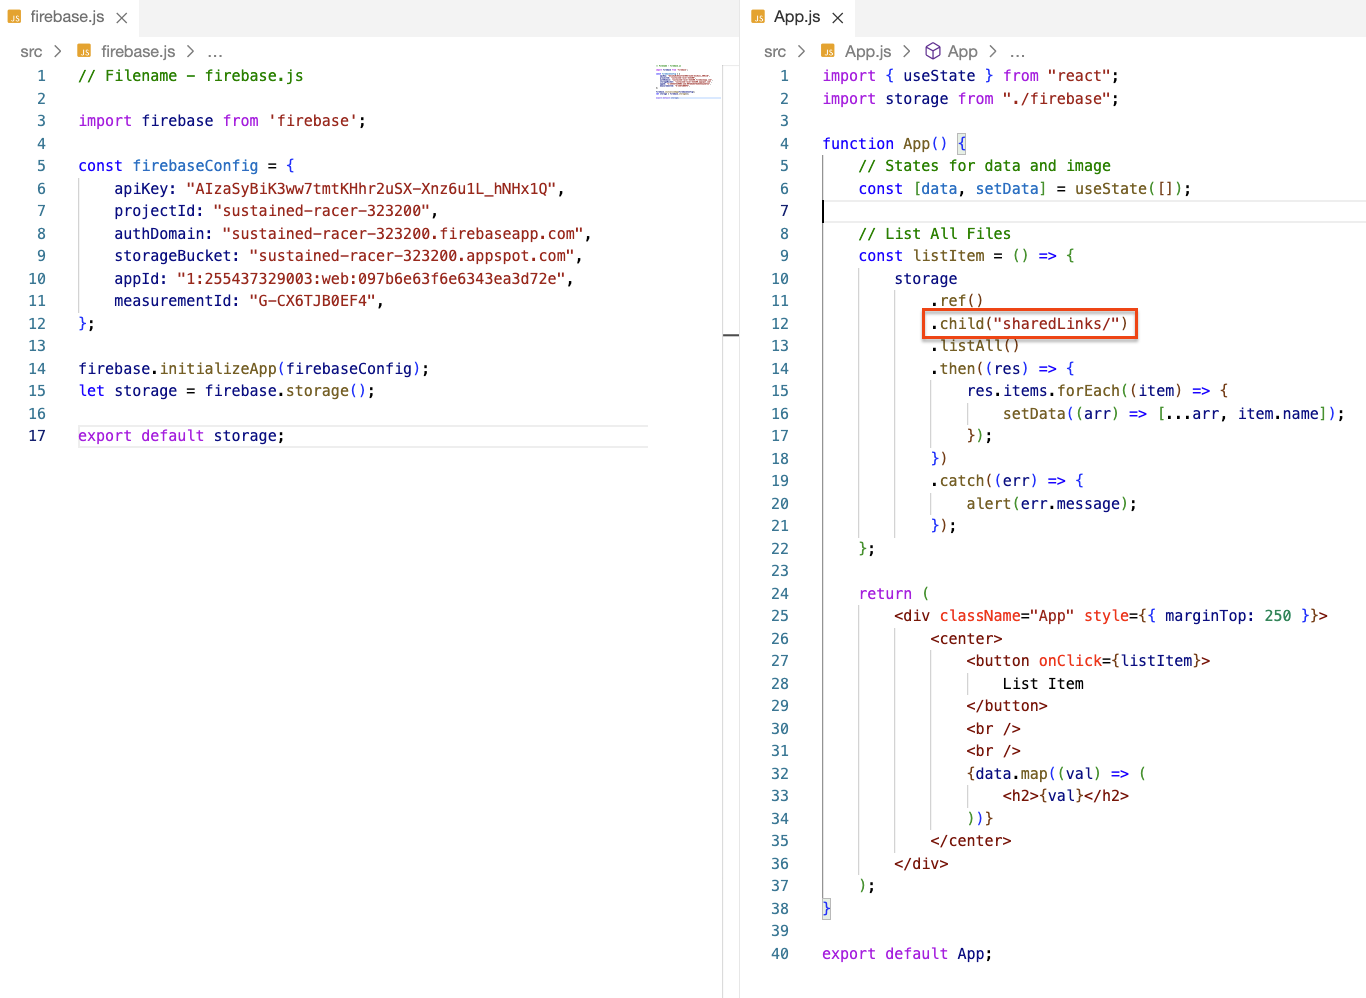Switch to the firebase.js tab

[x=67, y=17]
